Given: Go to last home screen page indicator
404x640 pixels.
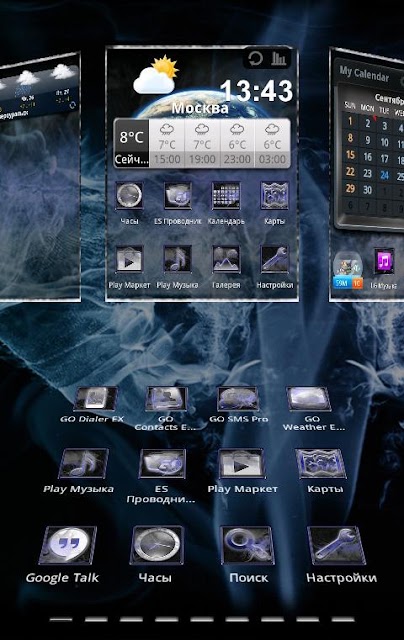Looking at the screenshot, I should 343,620.
